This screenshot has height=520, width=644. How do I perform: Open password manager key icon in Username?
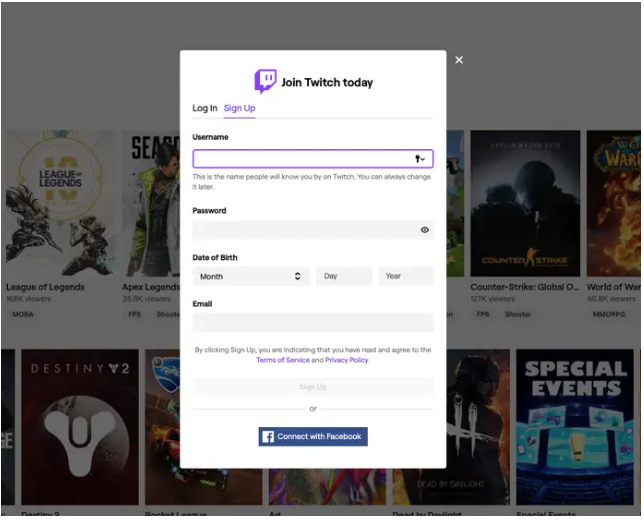pyautogui.click(x=419, y=159)
